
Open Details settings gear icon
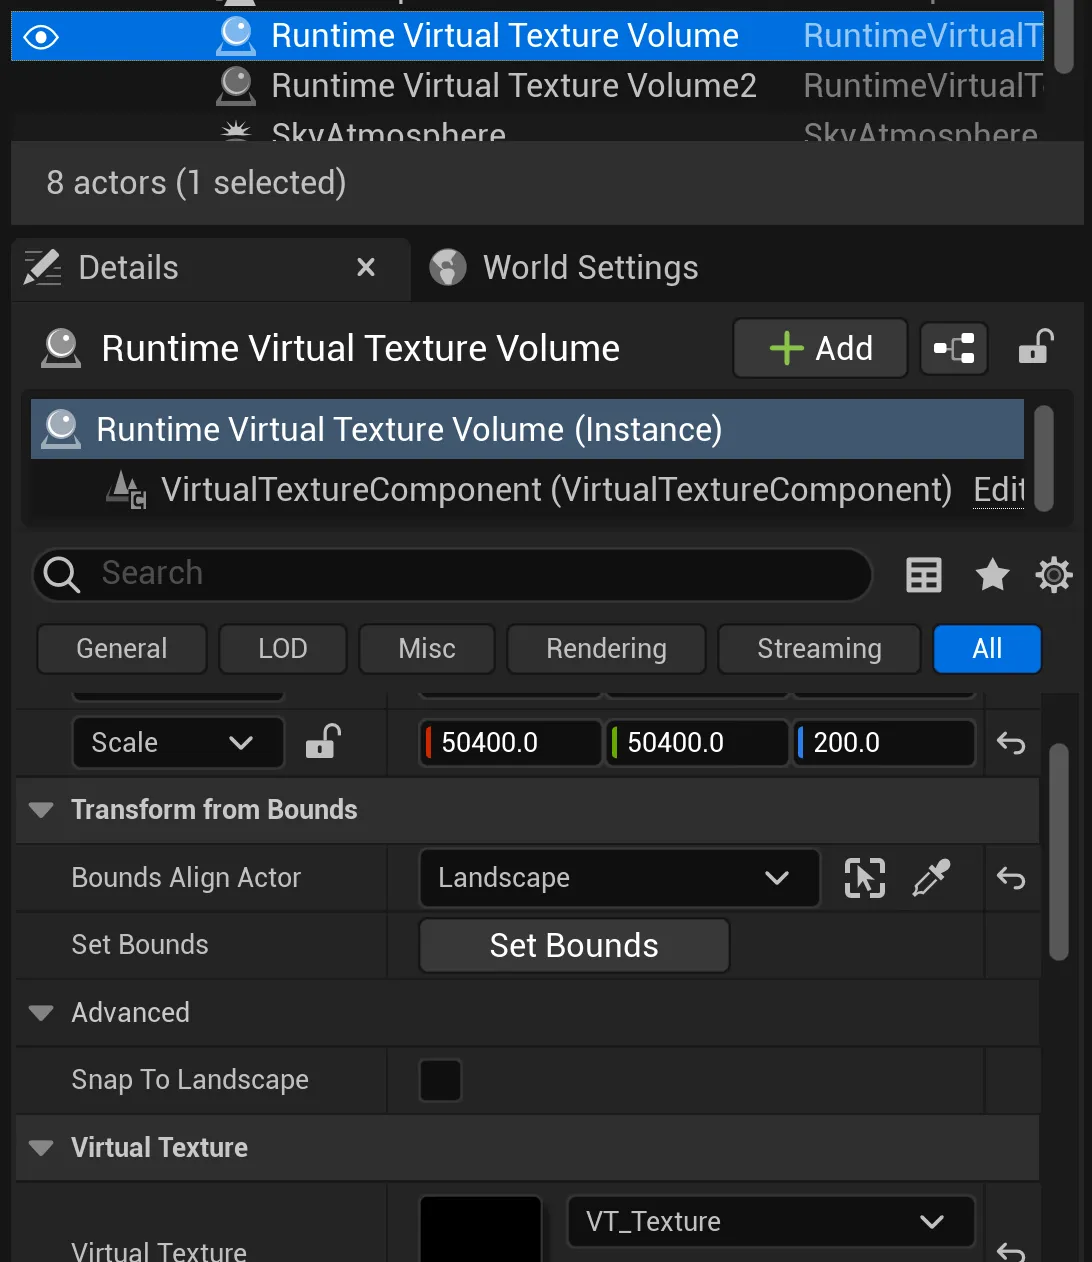pyautogui.click(x=1054, y=575)
